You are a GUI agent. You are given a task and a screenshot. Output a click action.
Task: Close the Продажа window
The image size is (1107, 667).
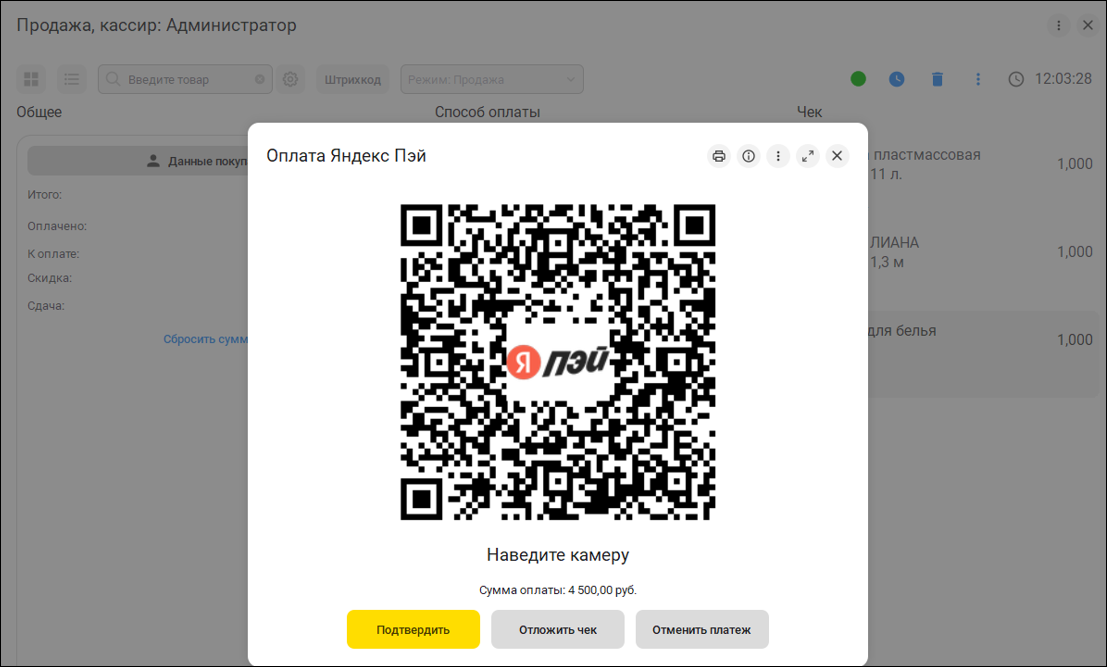click(1088, 25)
